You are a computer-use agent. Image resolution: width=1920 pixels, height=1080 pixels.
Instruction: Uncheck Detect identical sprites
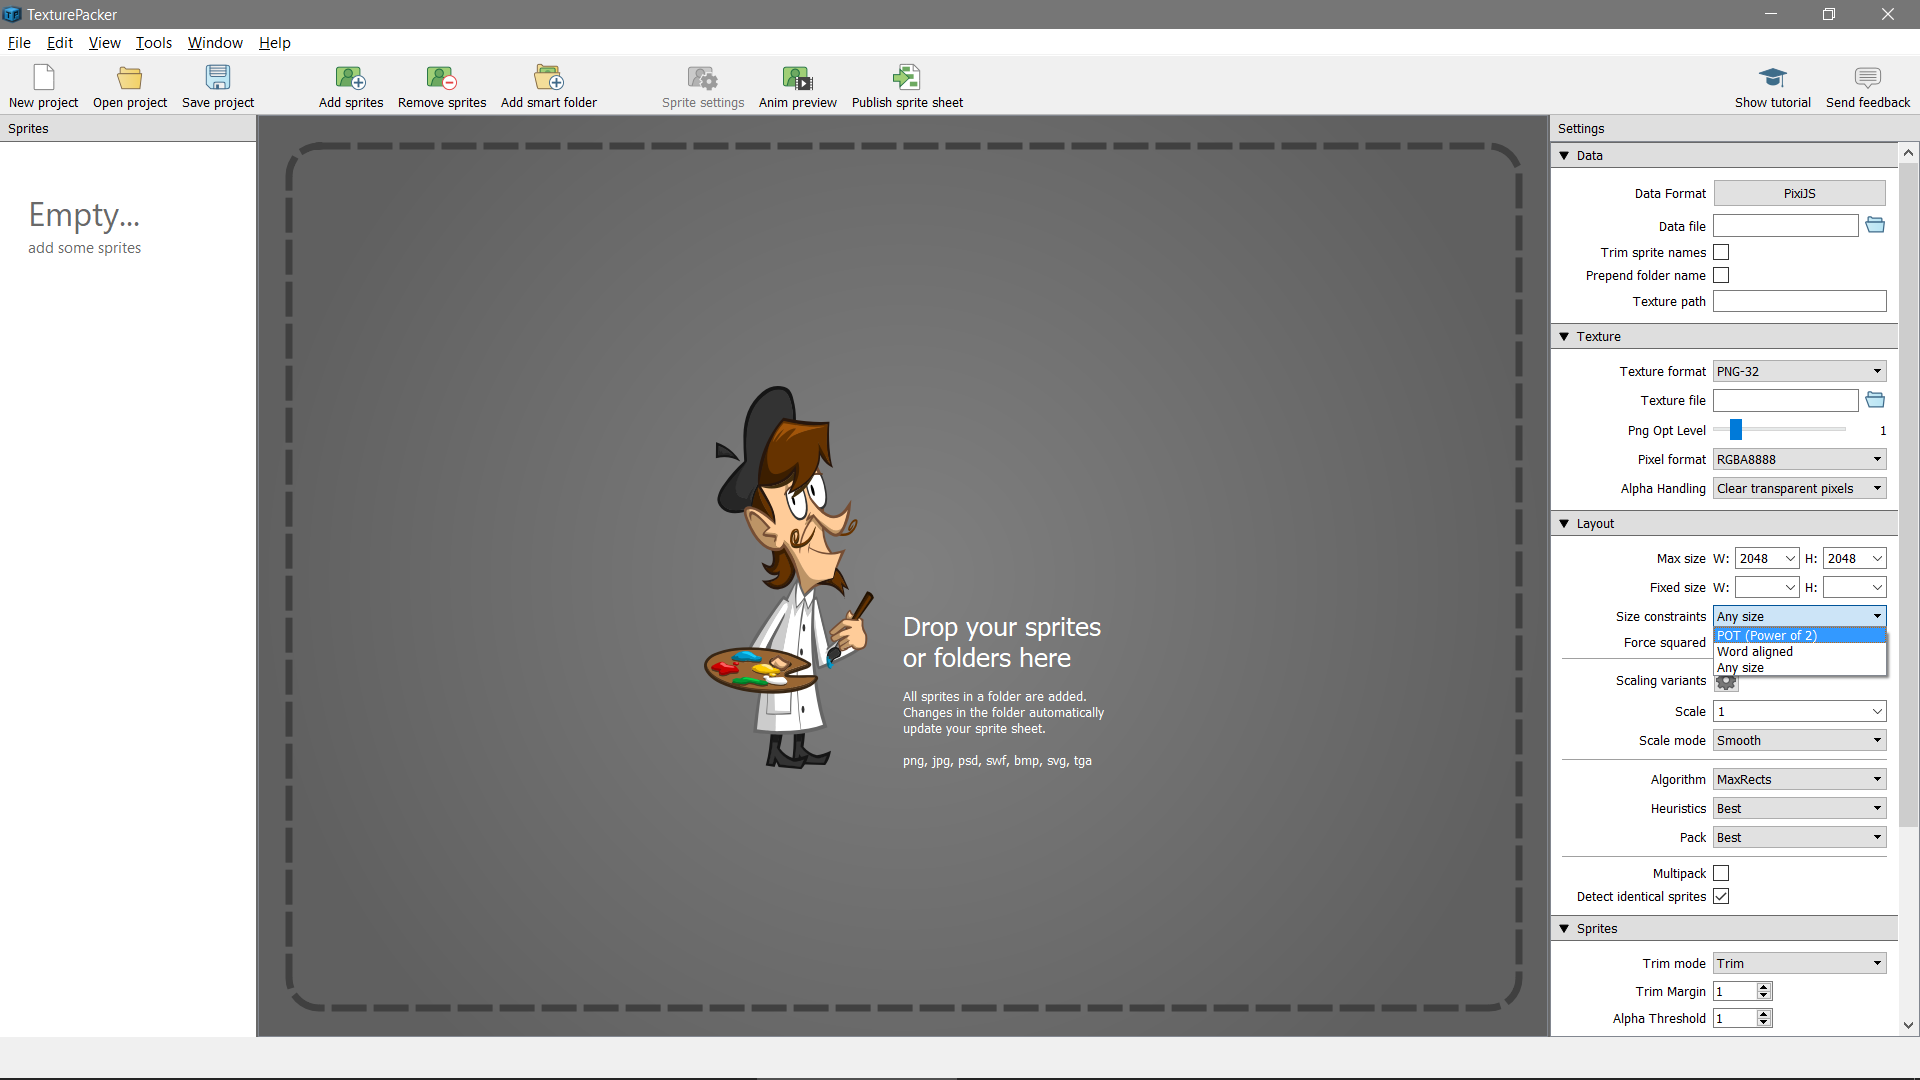tap(1721, 896)
